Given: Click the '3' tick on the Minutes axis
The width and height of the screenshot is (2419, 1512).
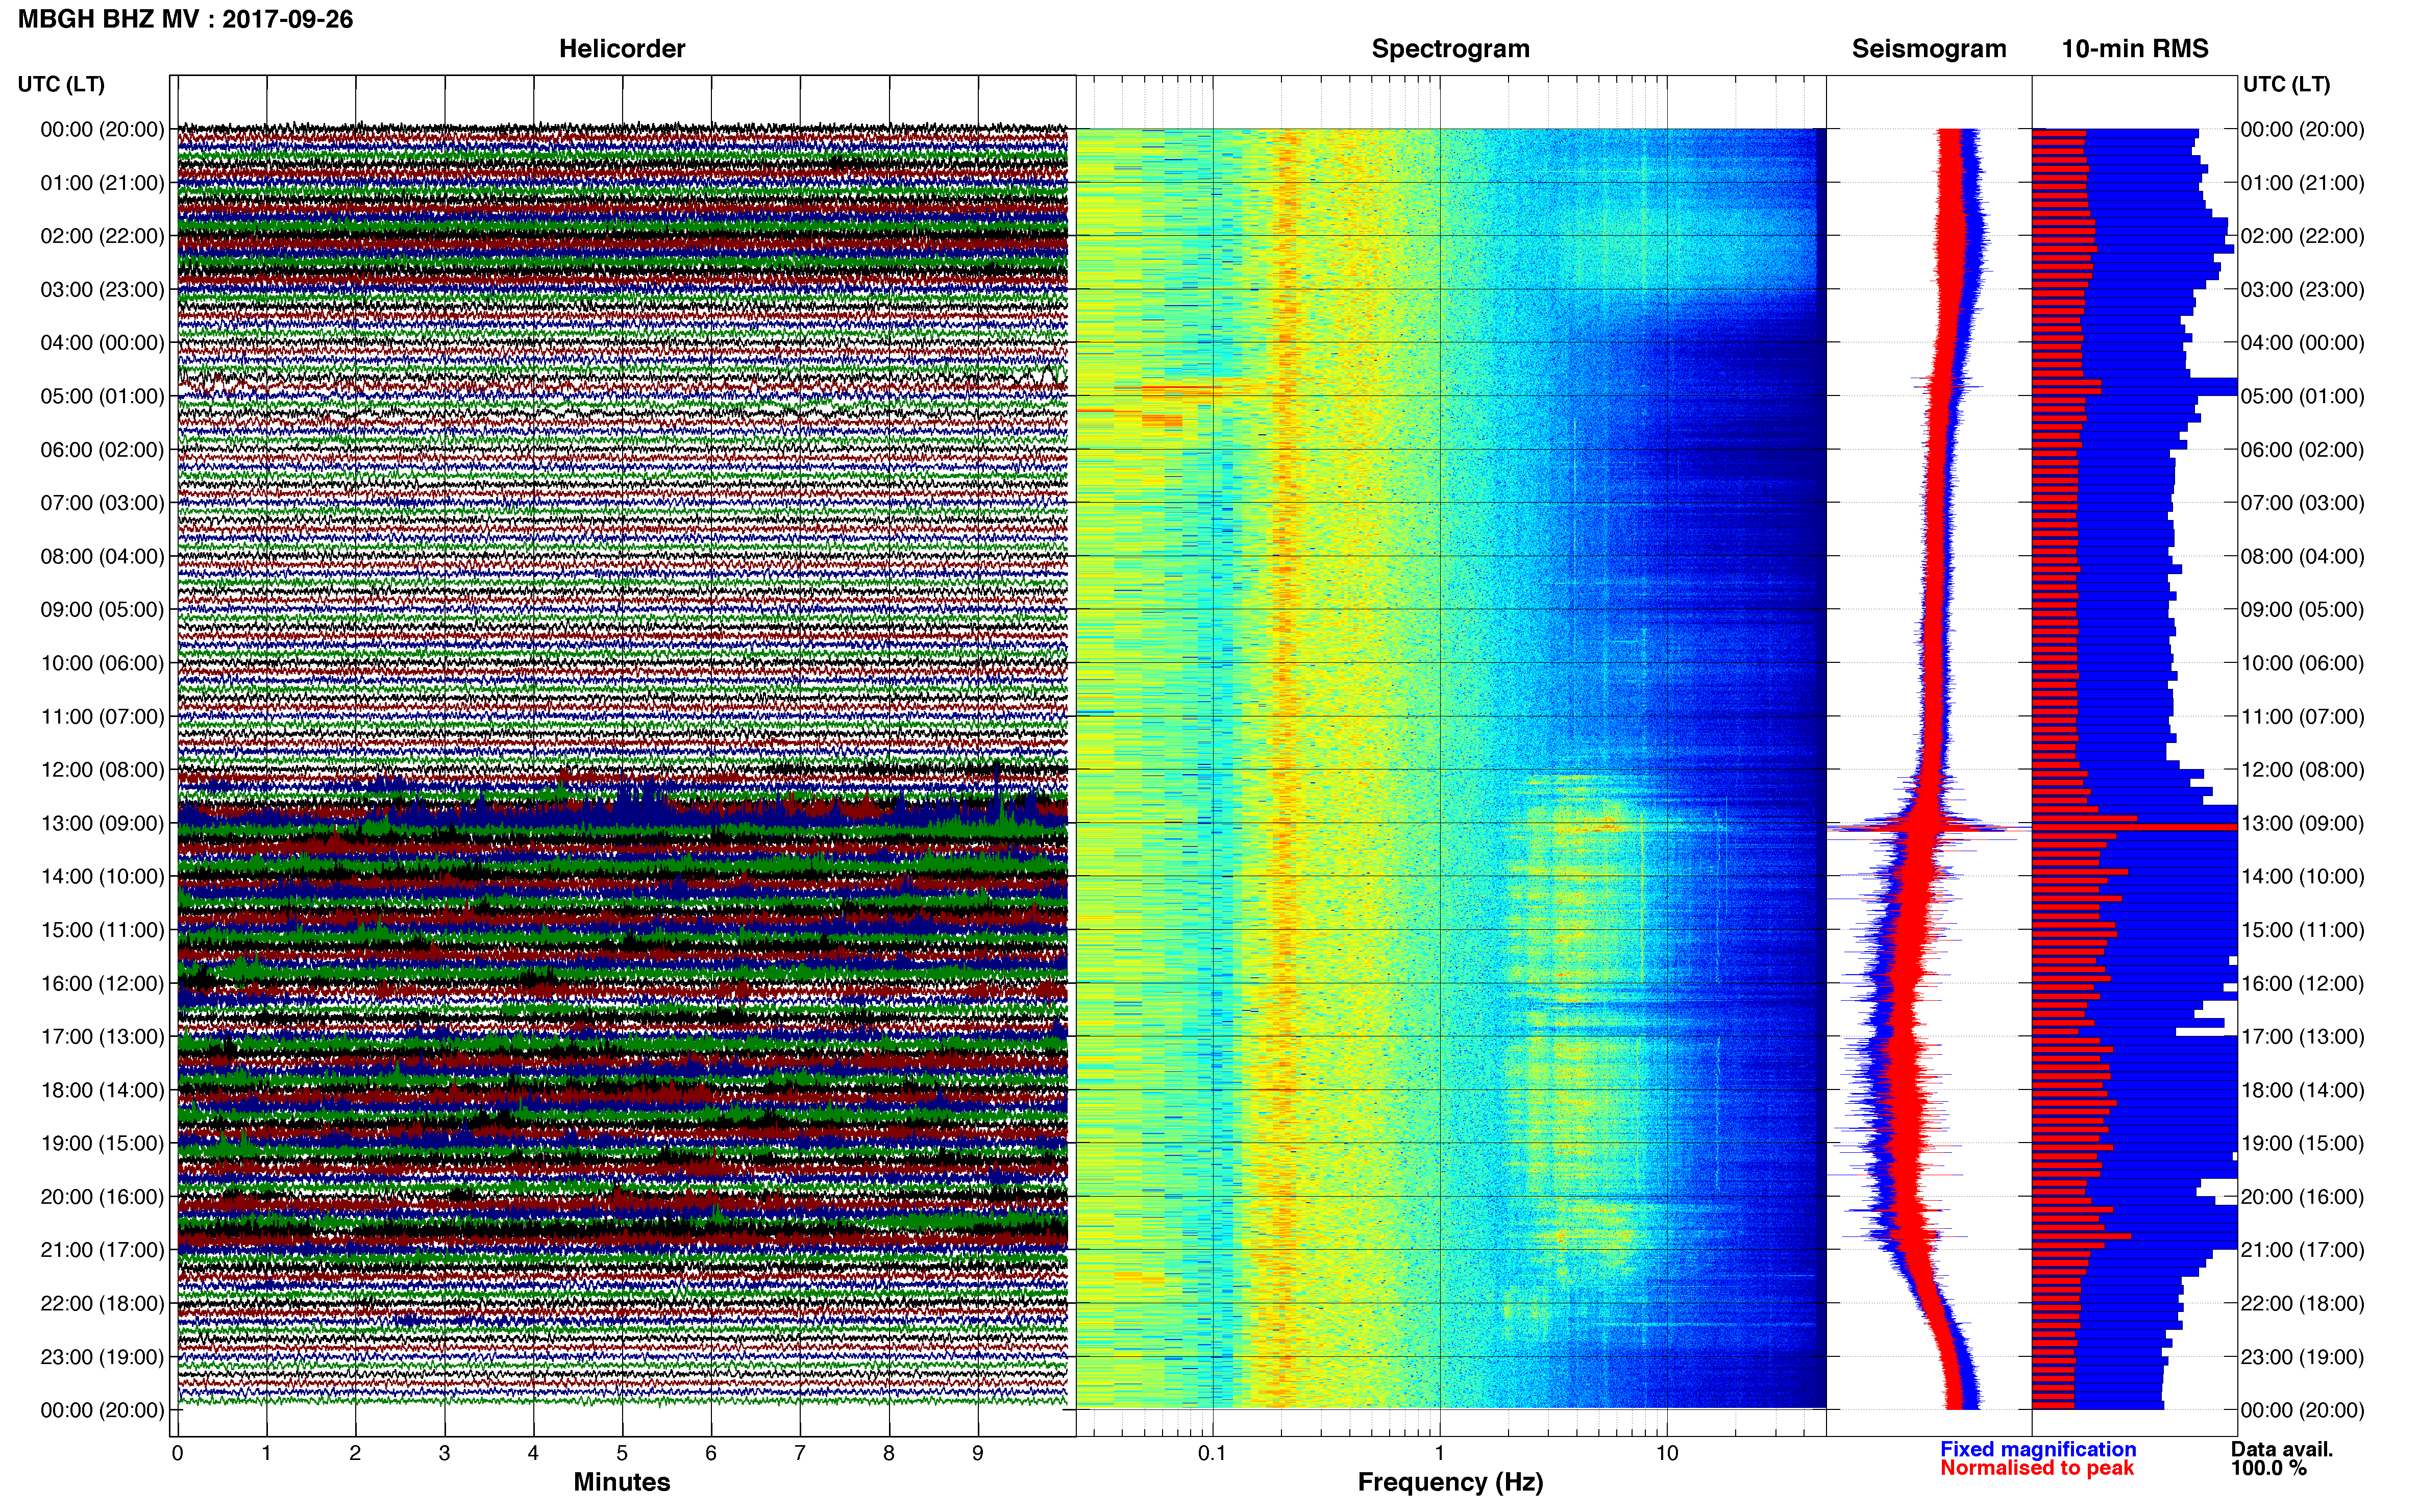Looking at the screenshot, I should coord(444,1453).
